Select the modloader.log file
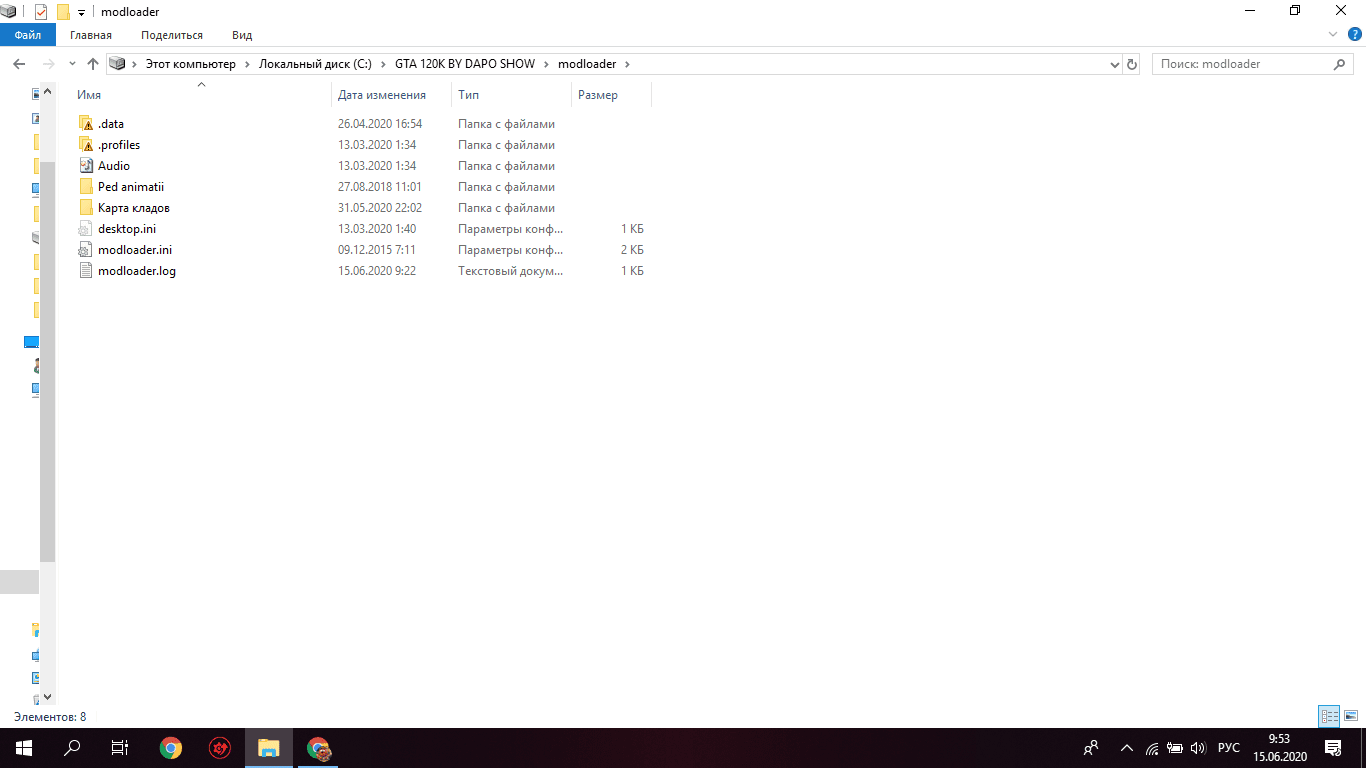This screenshot has height=768, width=1366. pyautogui.click(x=136, y=271)
